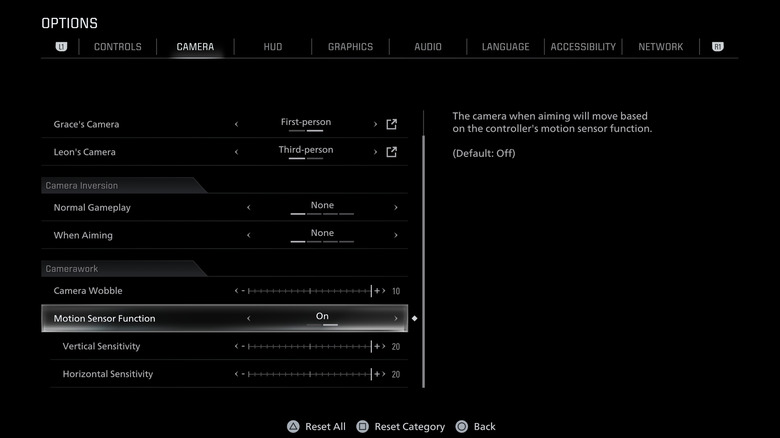Select the Normal Gameplay row label
This screenshot has height=438, width=780.
pos(92,208)
